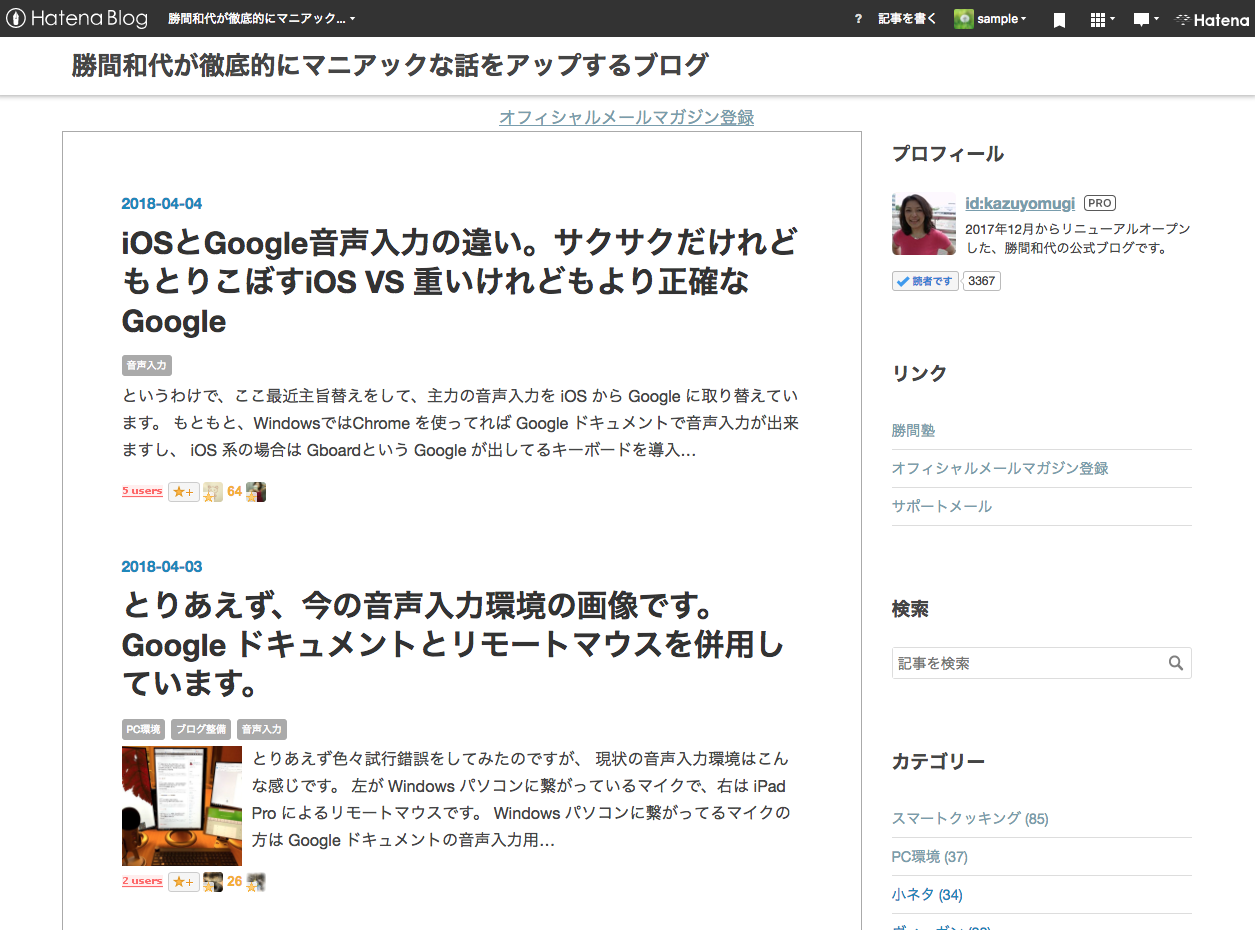Click first star user avatar of second article
This screenshot has width=1255, height=930.
213,882
